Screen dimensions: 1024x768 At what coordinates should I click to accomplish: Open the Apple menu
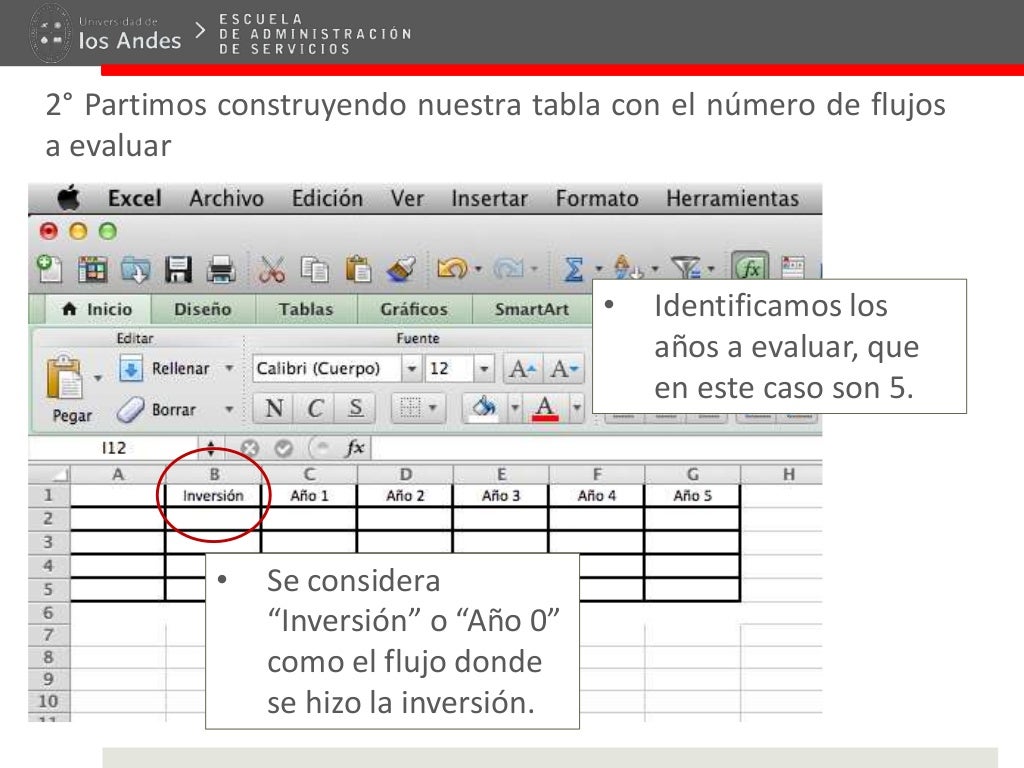(x=69, y=198)
